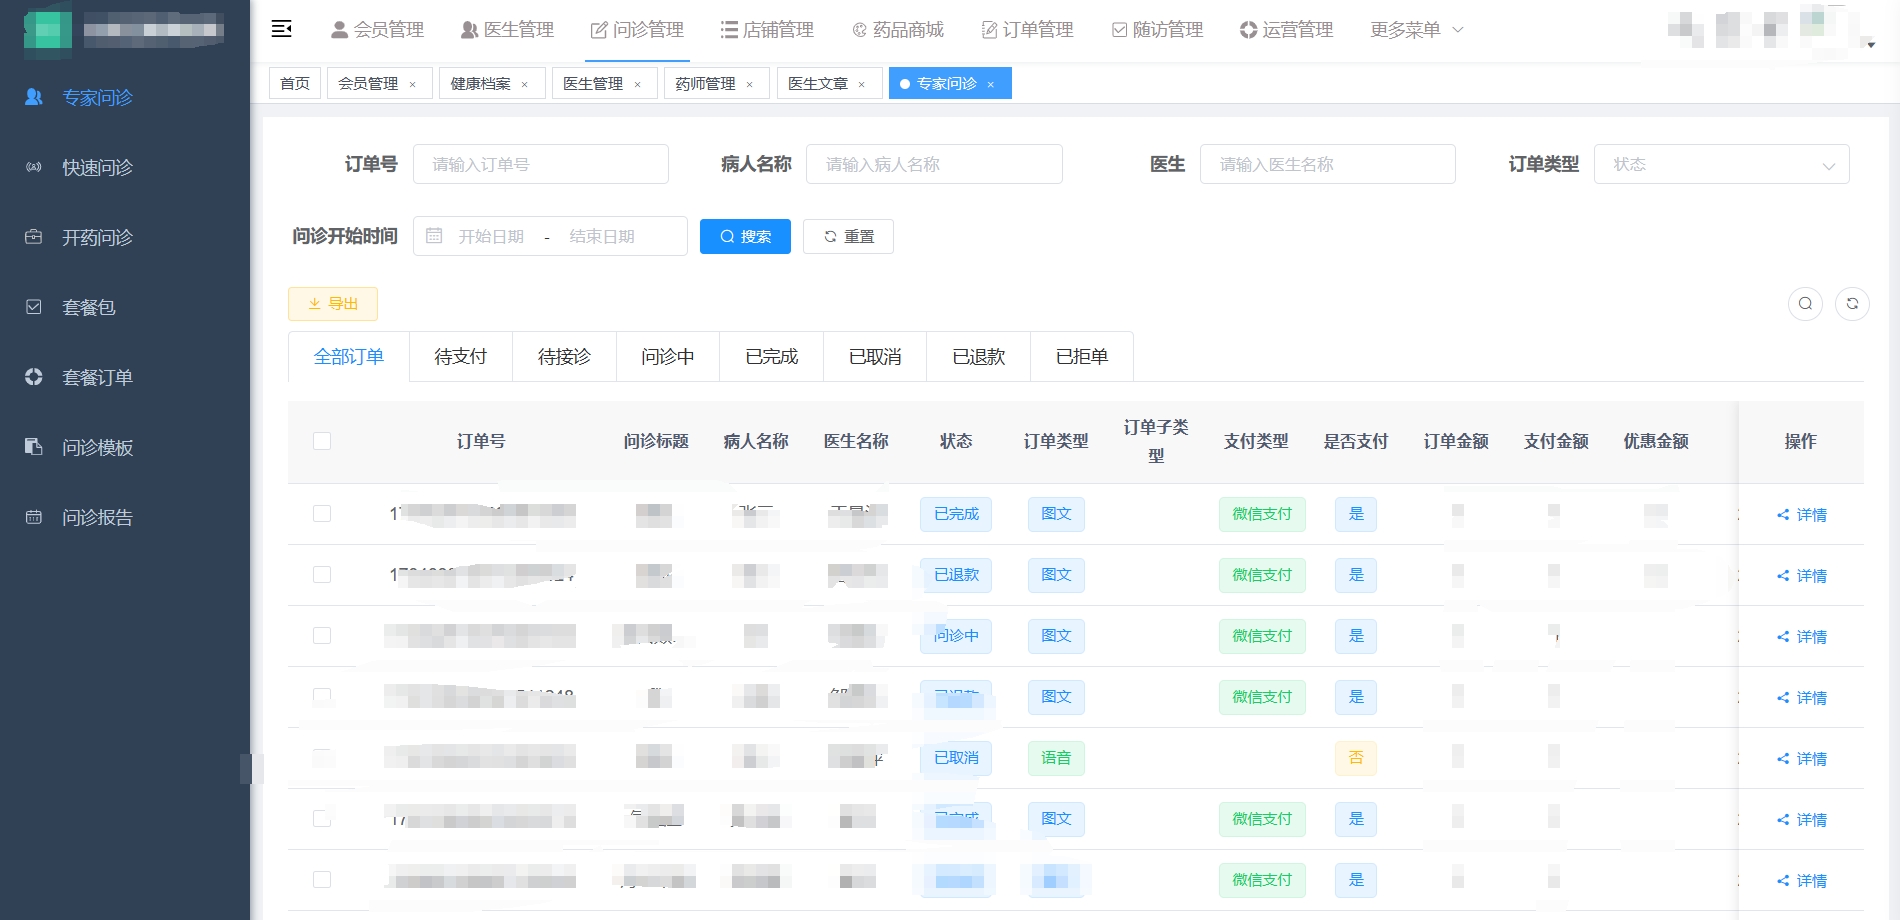Check the first 已退款 row checkbox
1900x920 pixels.
322,575
